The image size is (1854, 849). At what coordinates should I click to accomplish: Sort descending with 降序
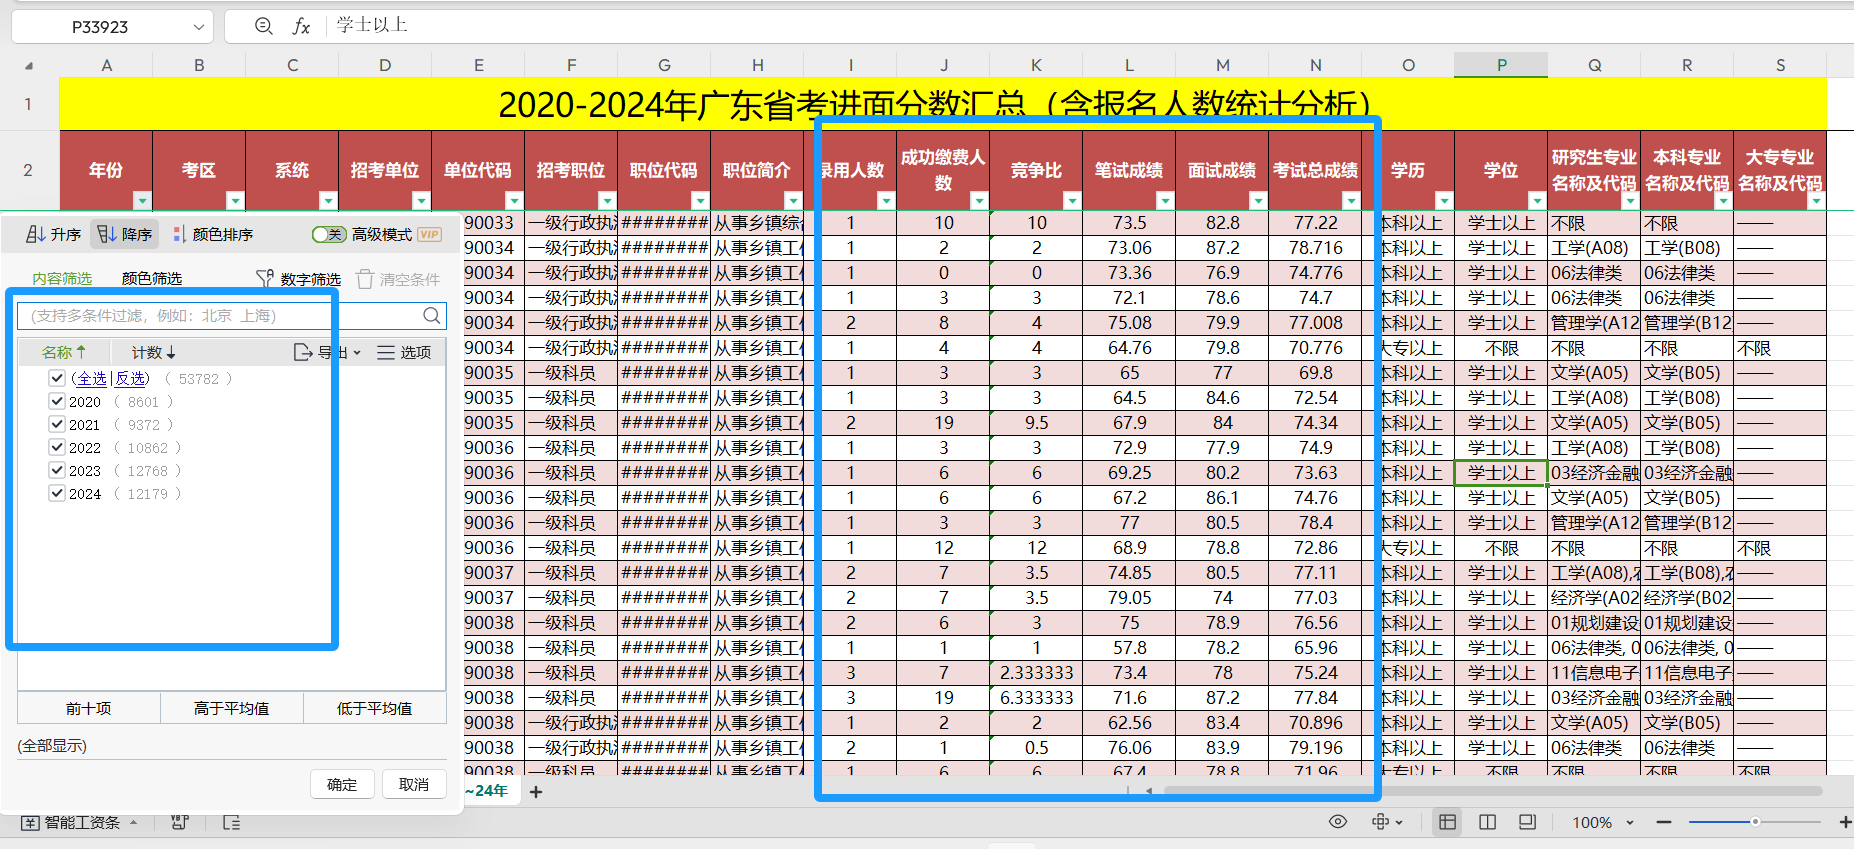point(125,234)
